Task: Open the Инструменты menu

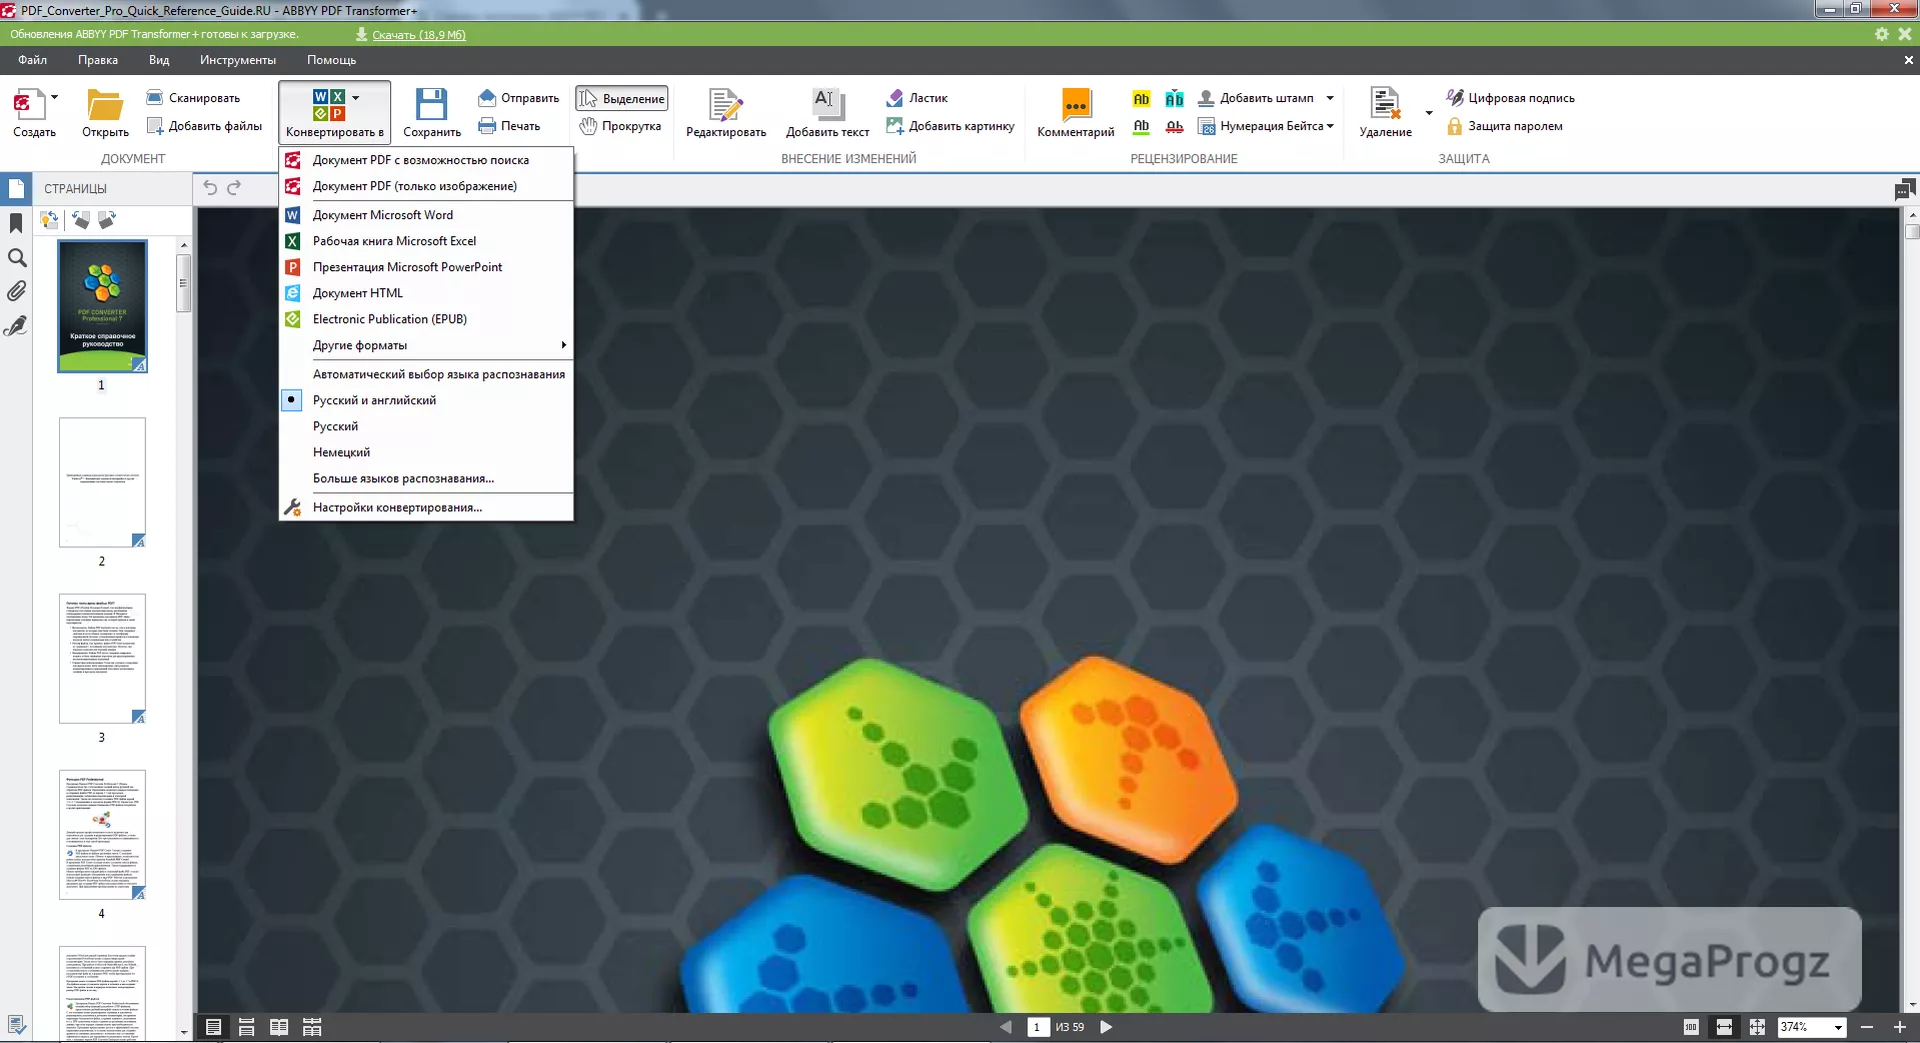Action: click(238, 60)
